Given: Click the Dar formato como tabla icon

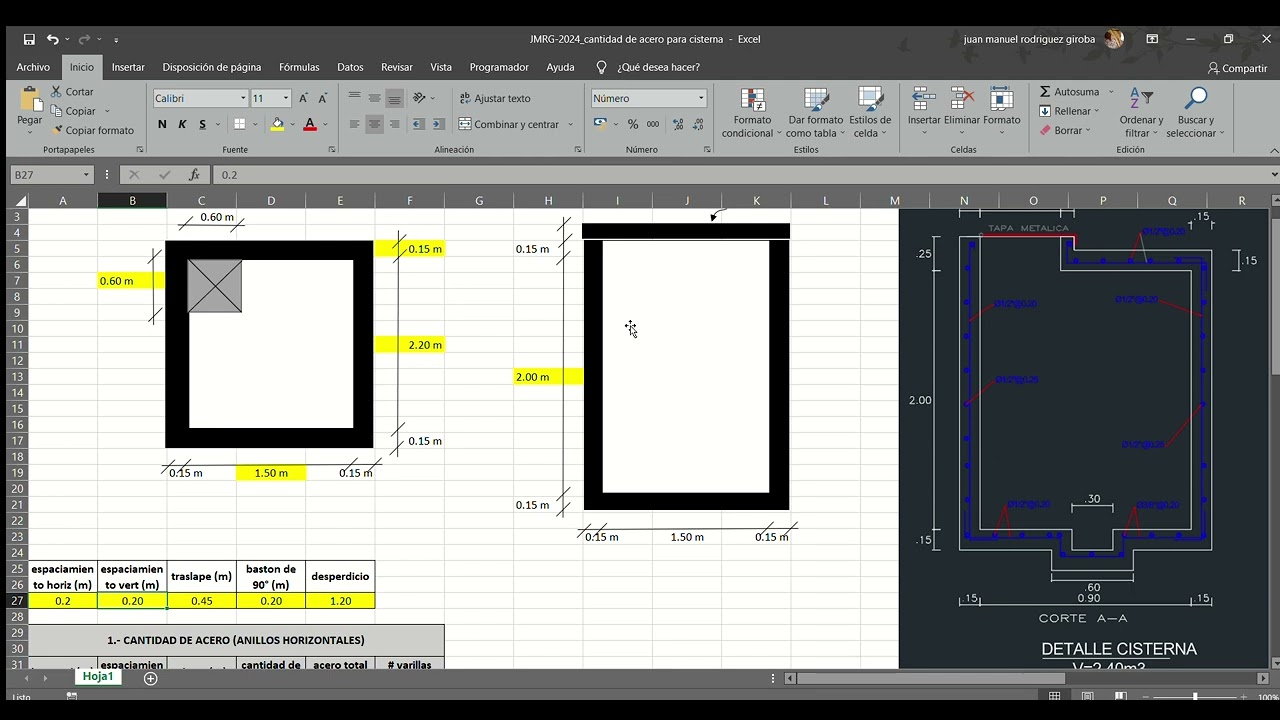Looking at the screenshot, I should pos(816,99).
